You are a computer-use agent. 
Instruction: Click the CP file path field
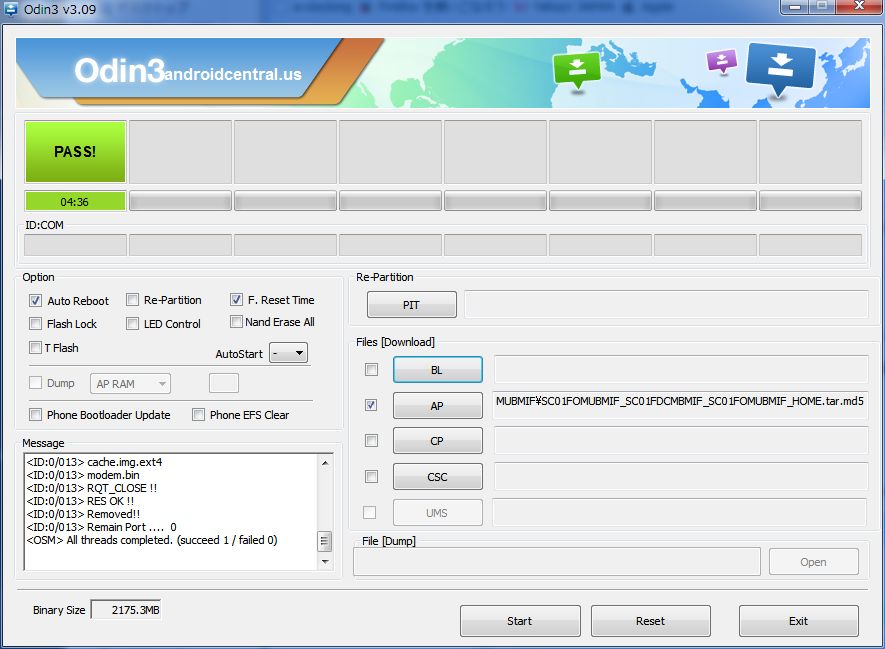tap(680, 441)
